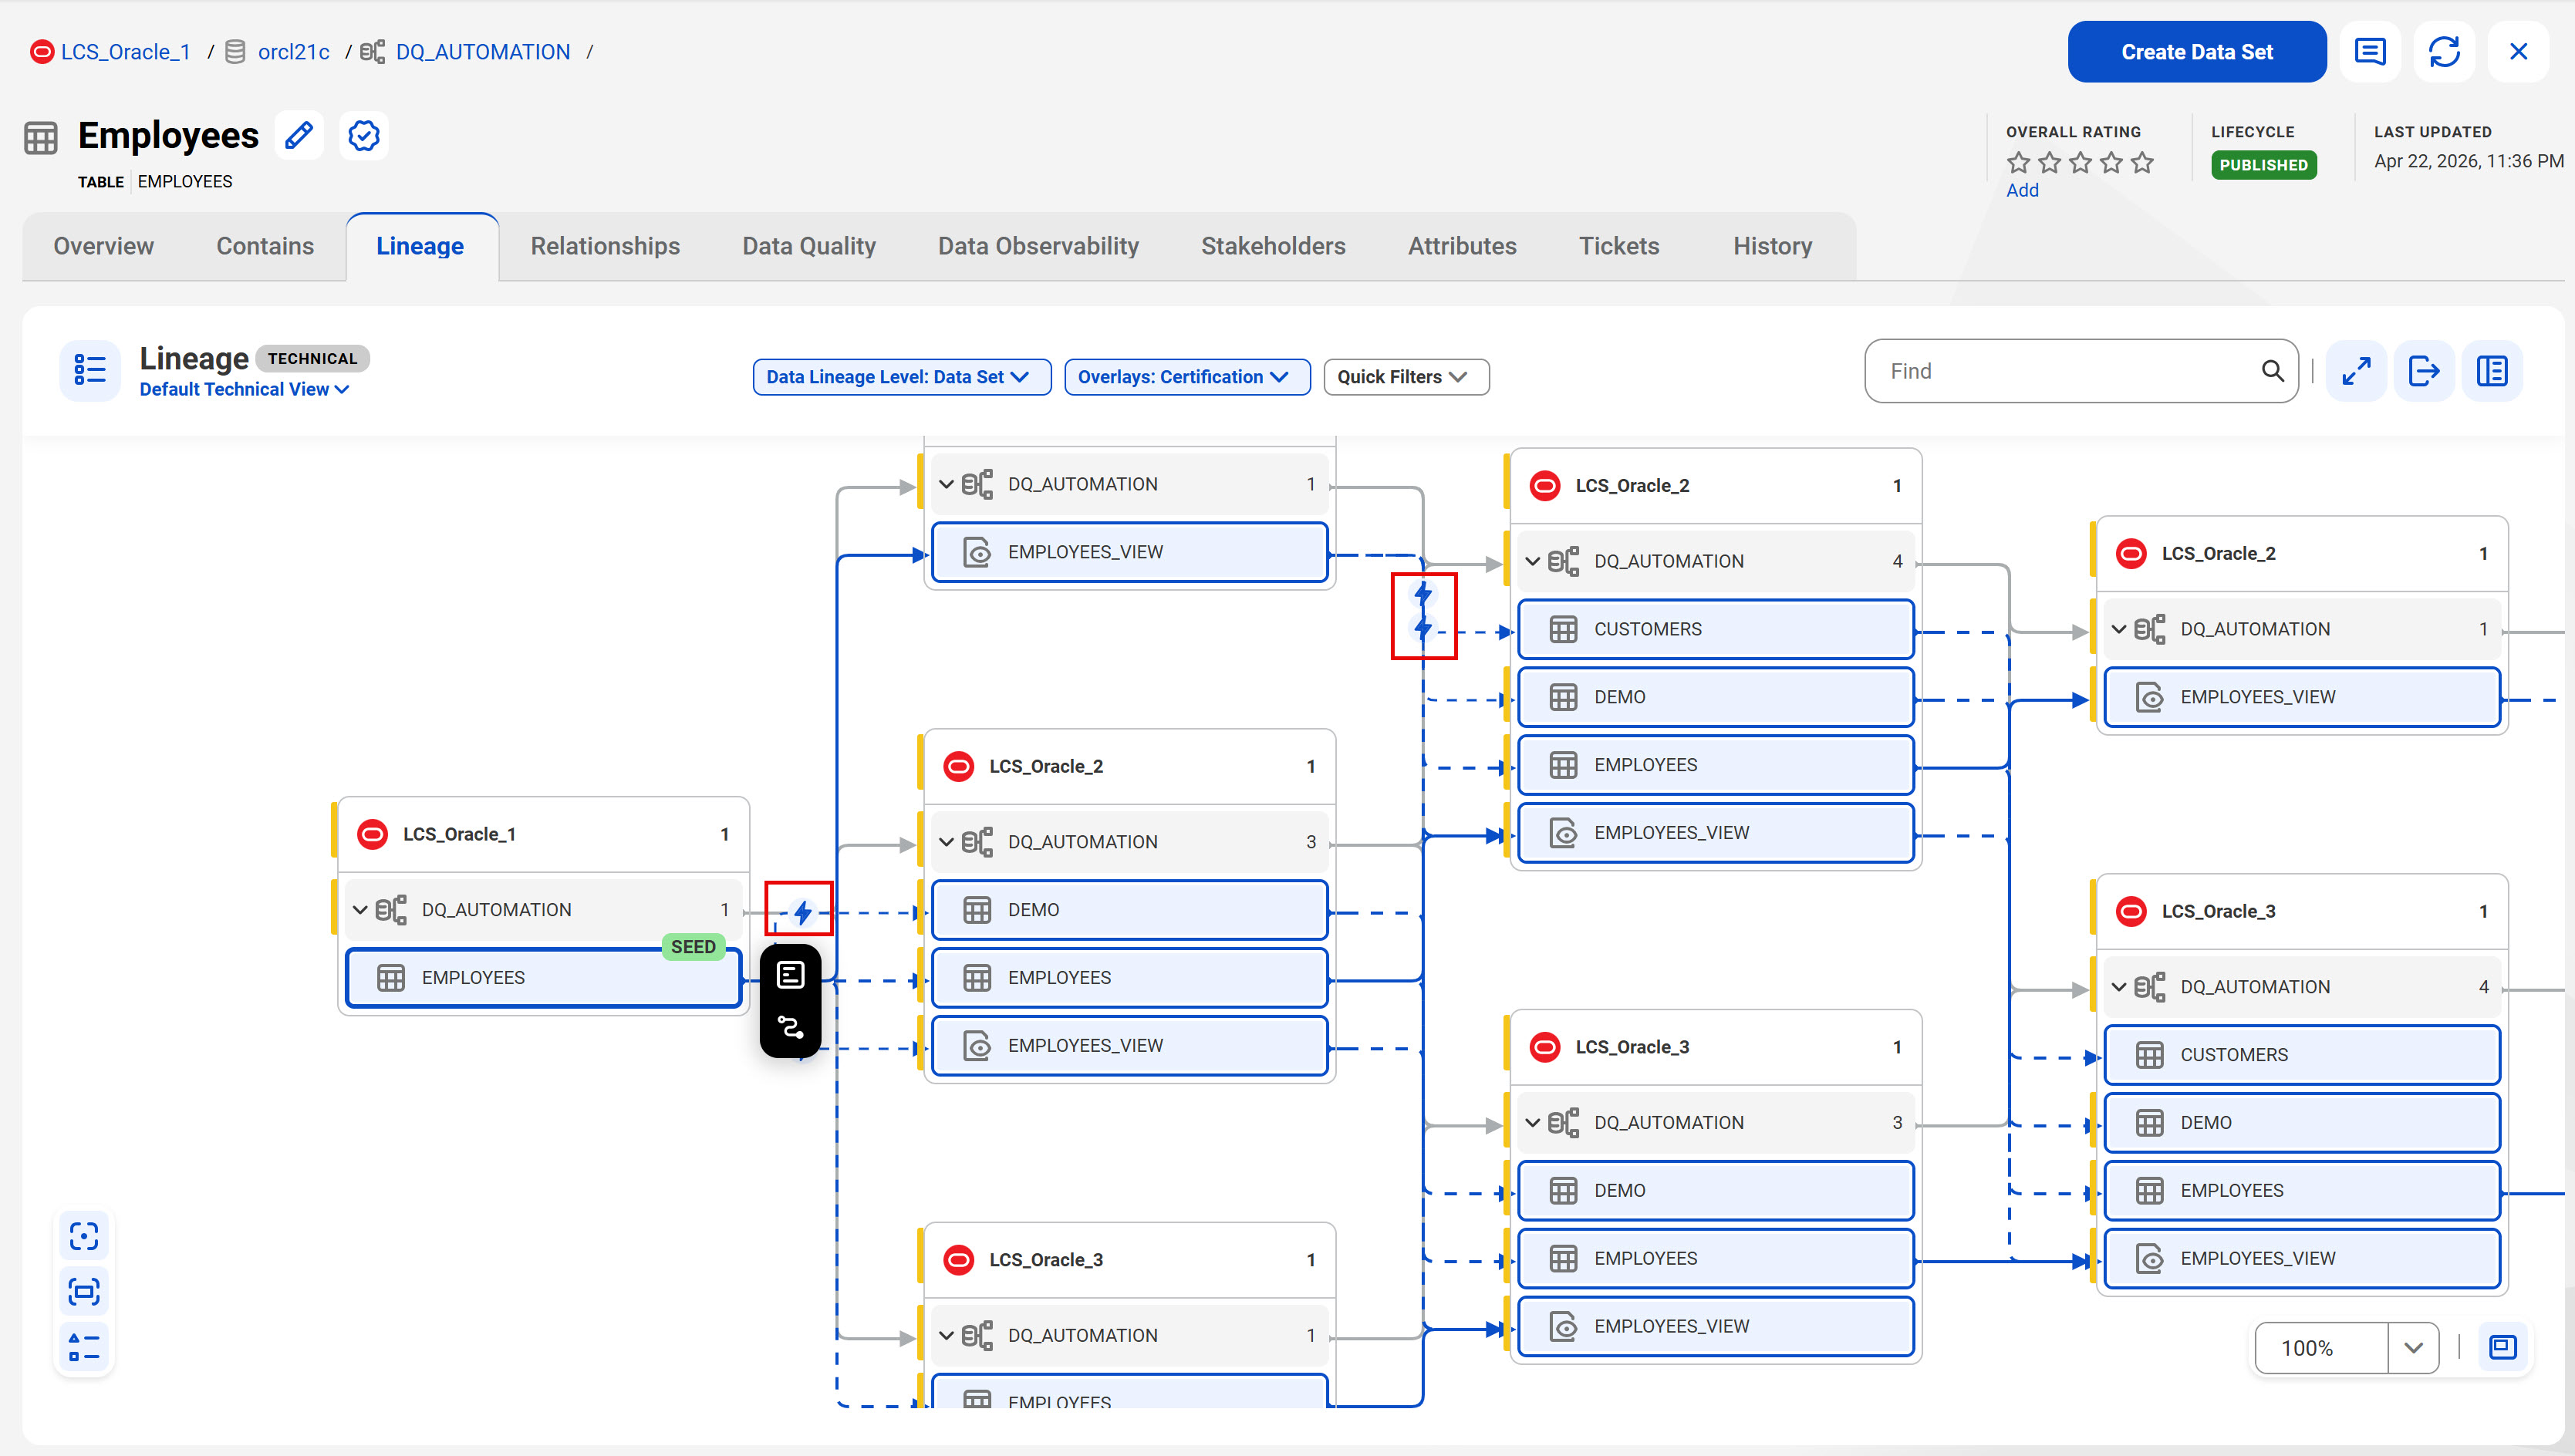Switch to the Data Quality tab

coord(809,246)
